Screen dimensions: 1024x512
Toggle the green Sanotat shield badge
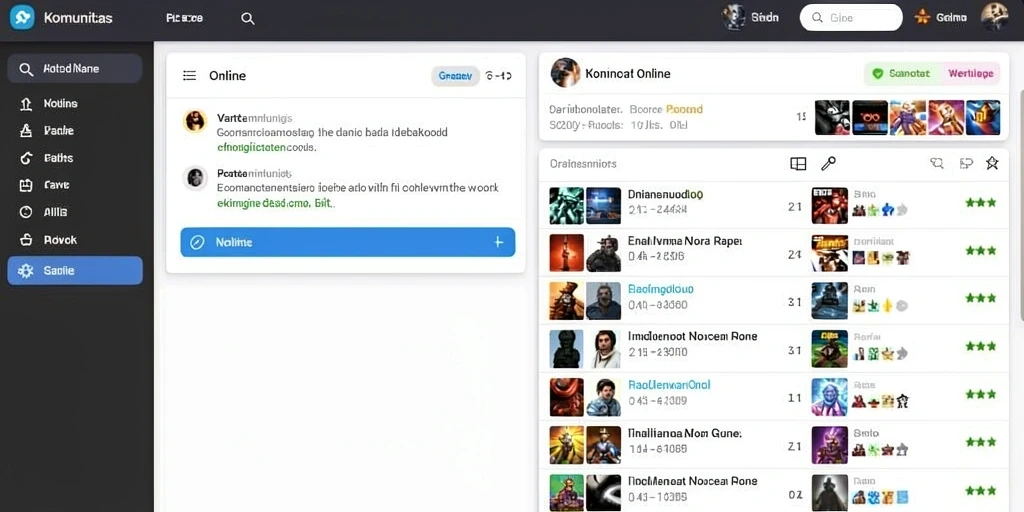[901, 74]
